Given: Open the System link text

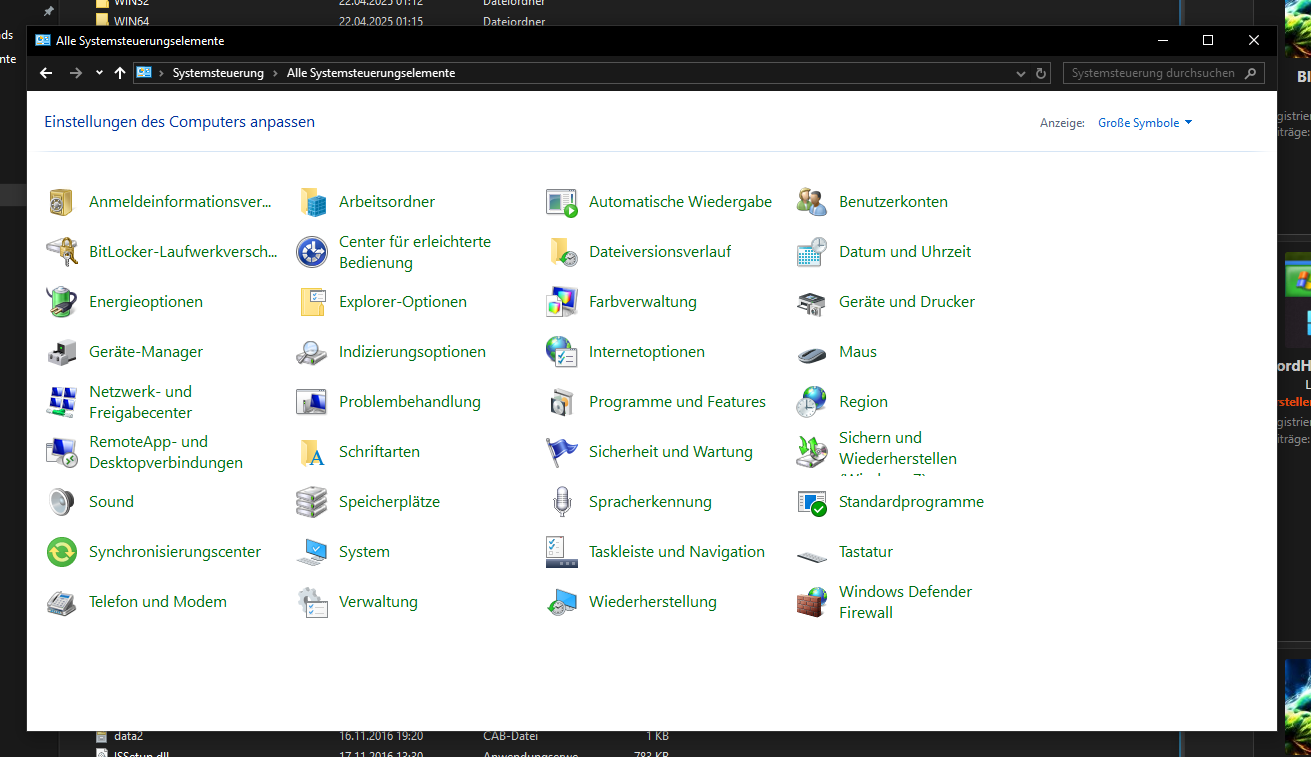Looking at the screenshot, I should click(364, 552).
